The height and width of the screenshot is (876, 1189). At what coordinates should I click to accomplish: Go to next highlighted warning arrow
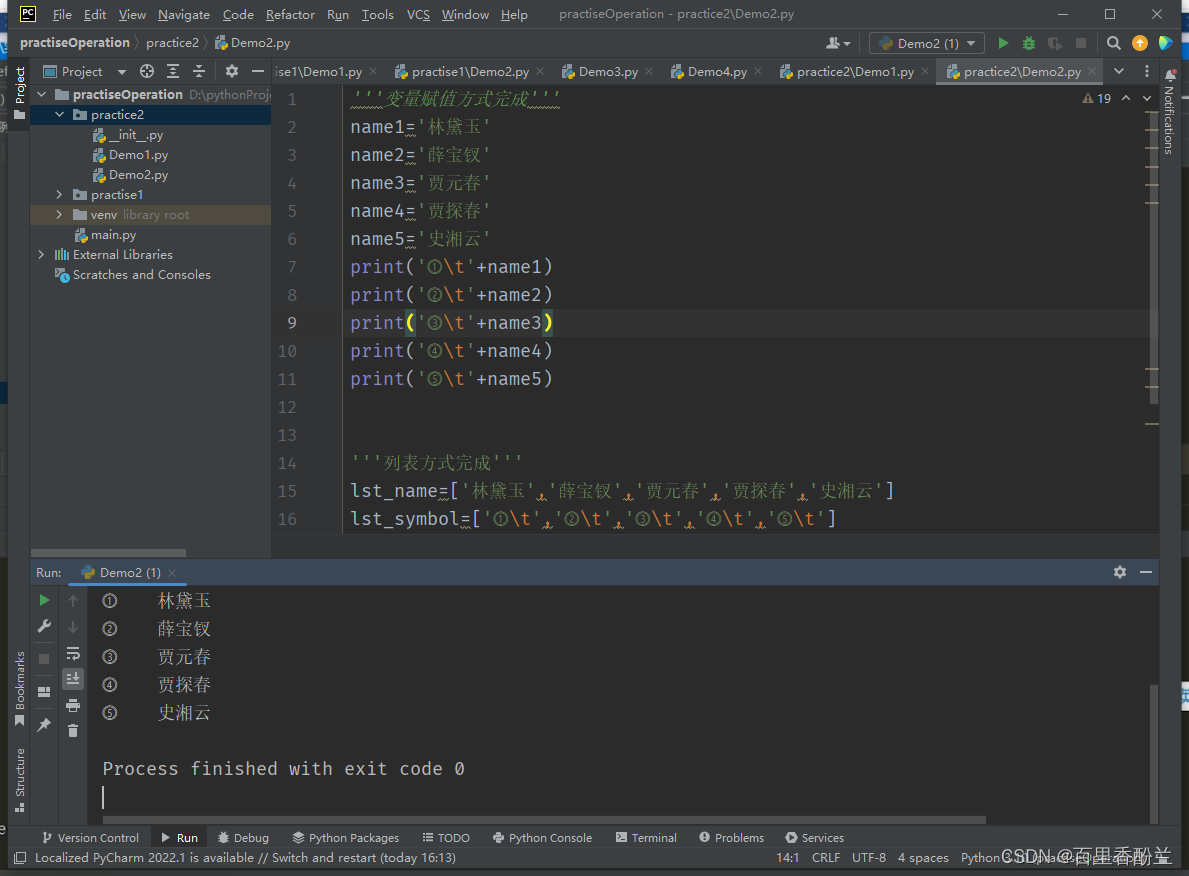click(x=1147, y=98)
